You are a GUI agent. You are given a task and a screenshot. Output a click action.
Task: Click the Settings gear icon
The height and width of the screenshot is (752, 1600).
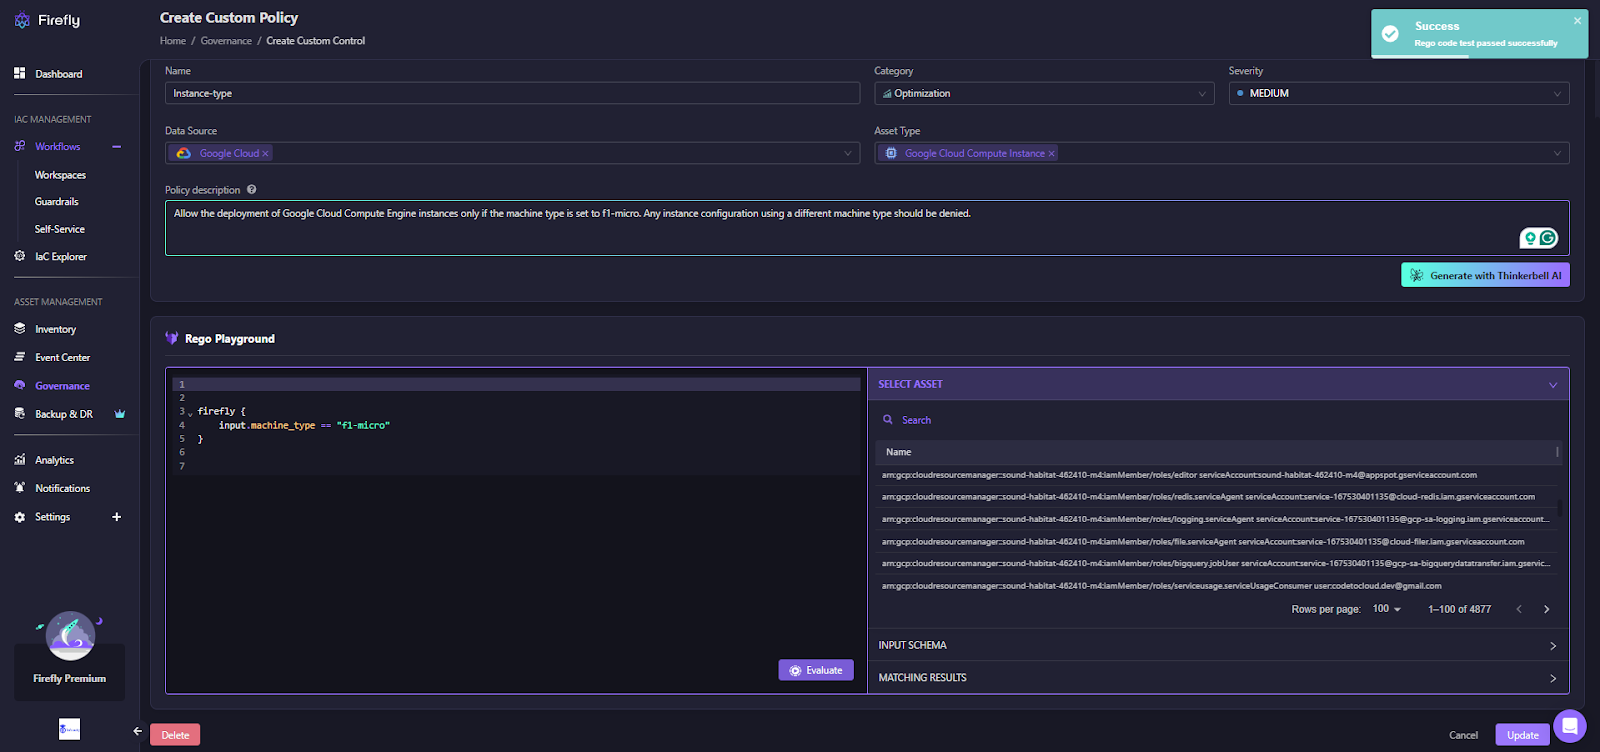(19, 517)
